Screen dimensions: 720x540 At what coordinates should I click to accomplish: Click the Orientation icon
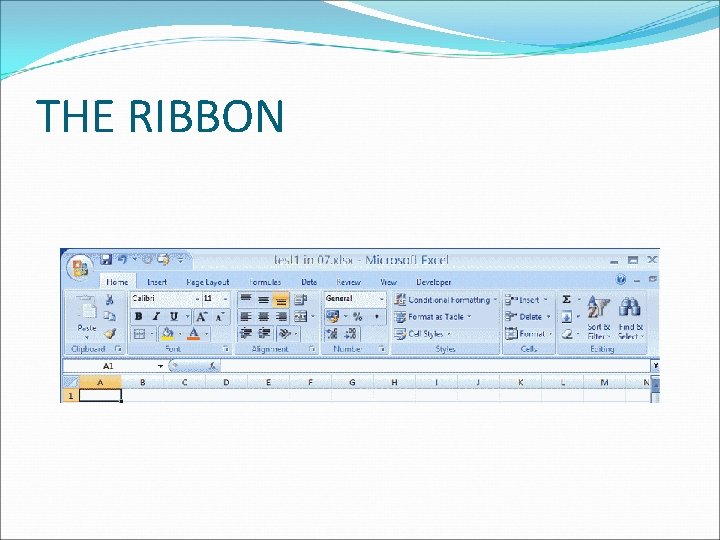(285, 333)
